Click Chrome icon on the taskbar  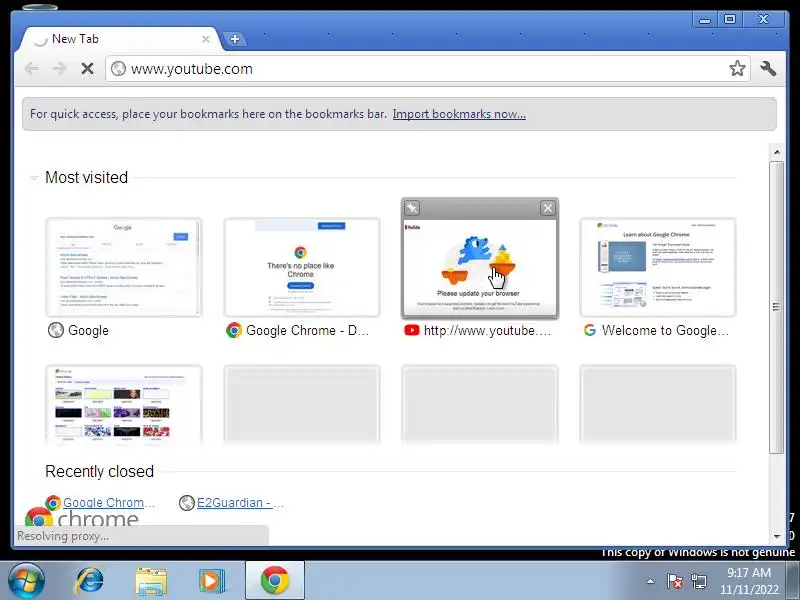click(x=274, y=581)
